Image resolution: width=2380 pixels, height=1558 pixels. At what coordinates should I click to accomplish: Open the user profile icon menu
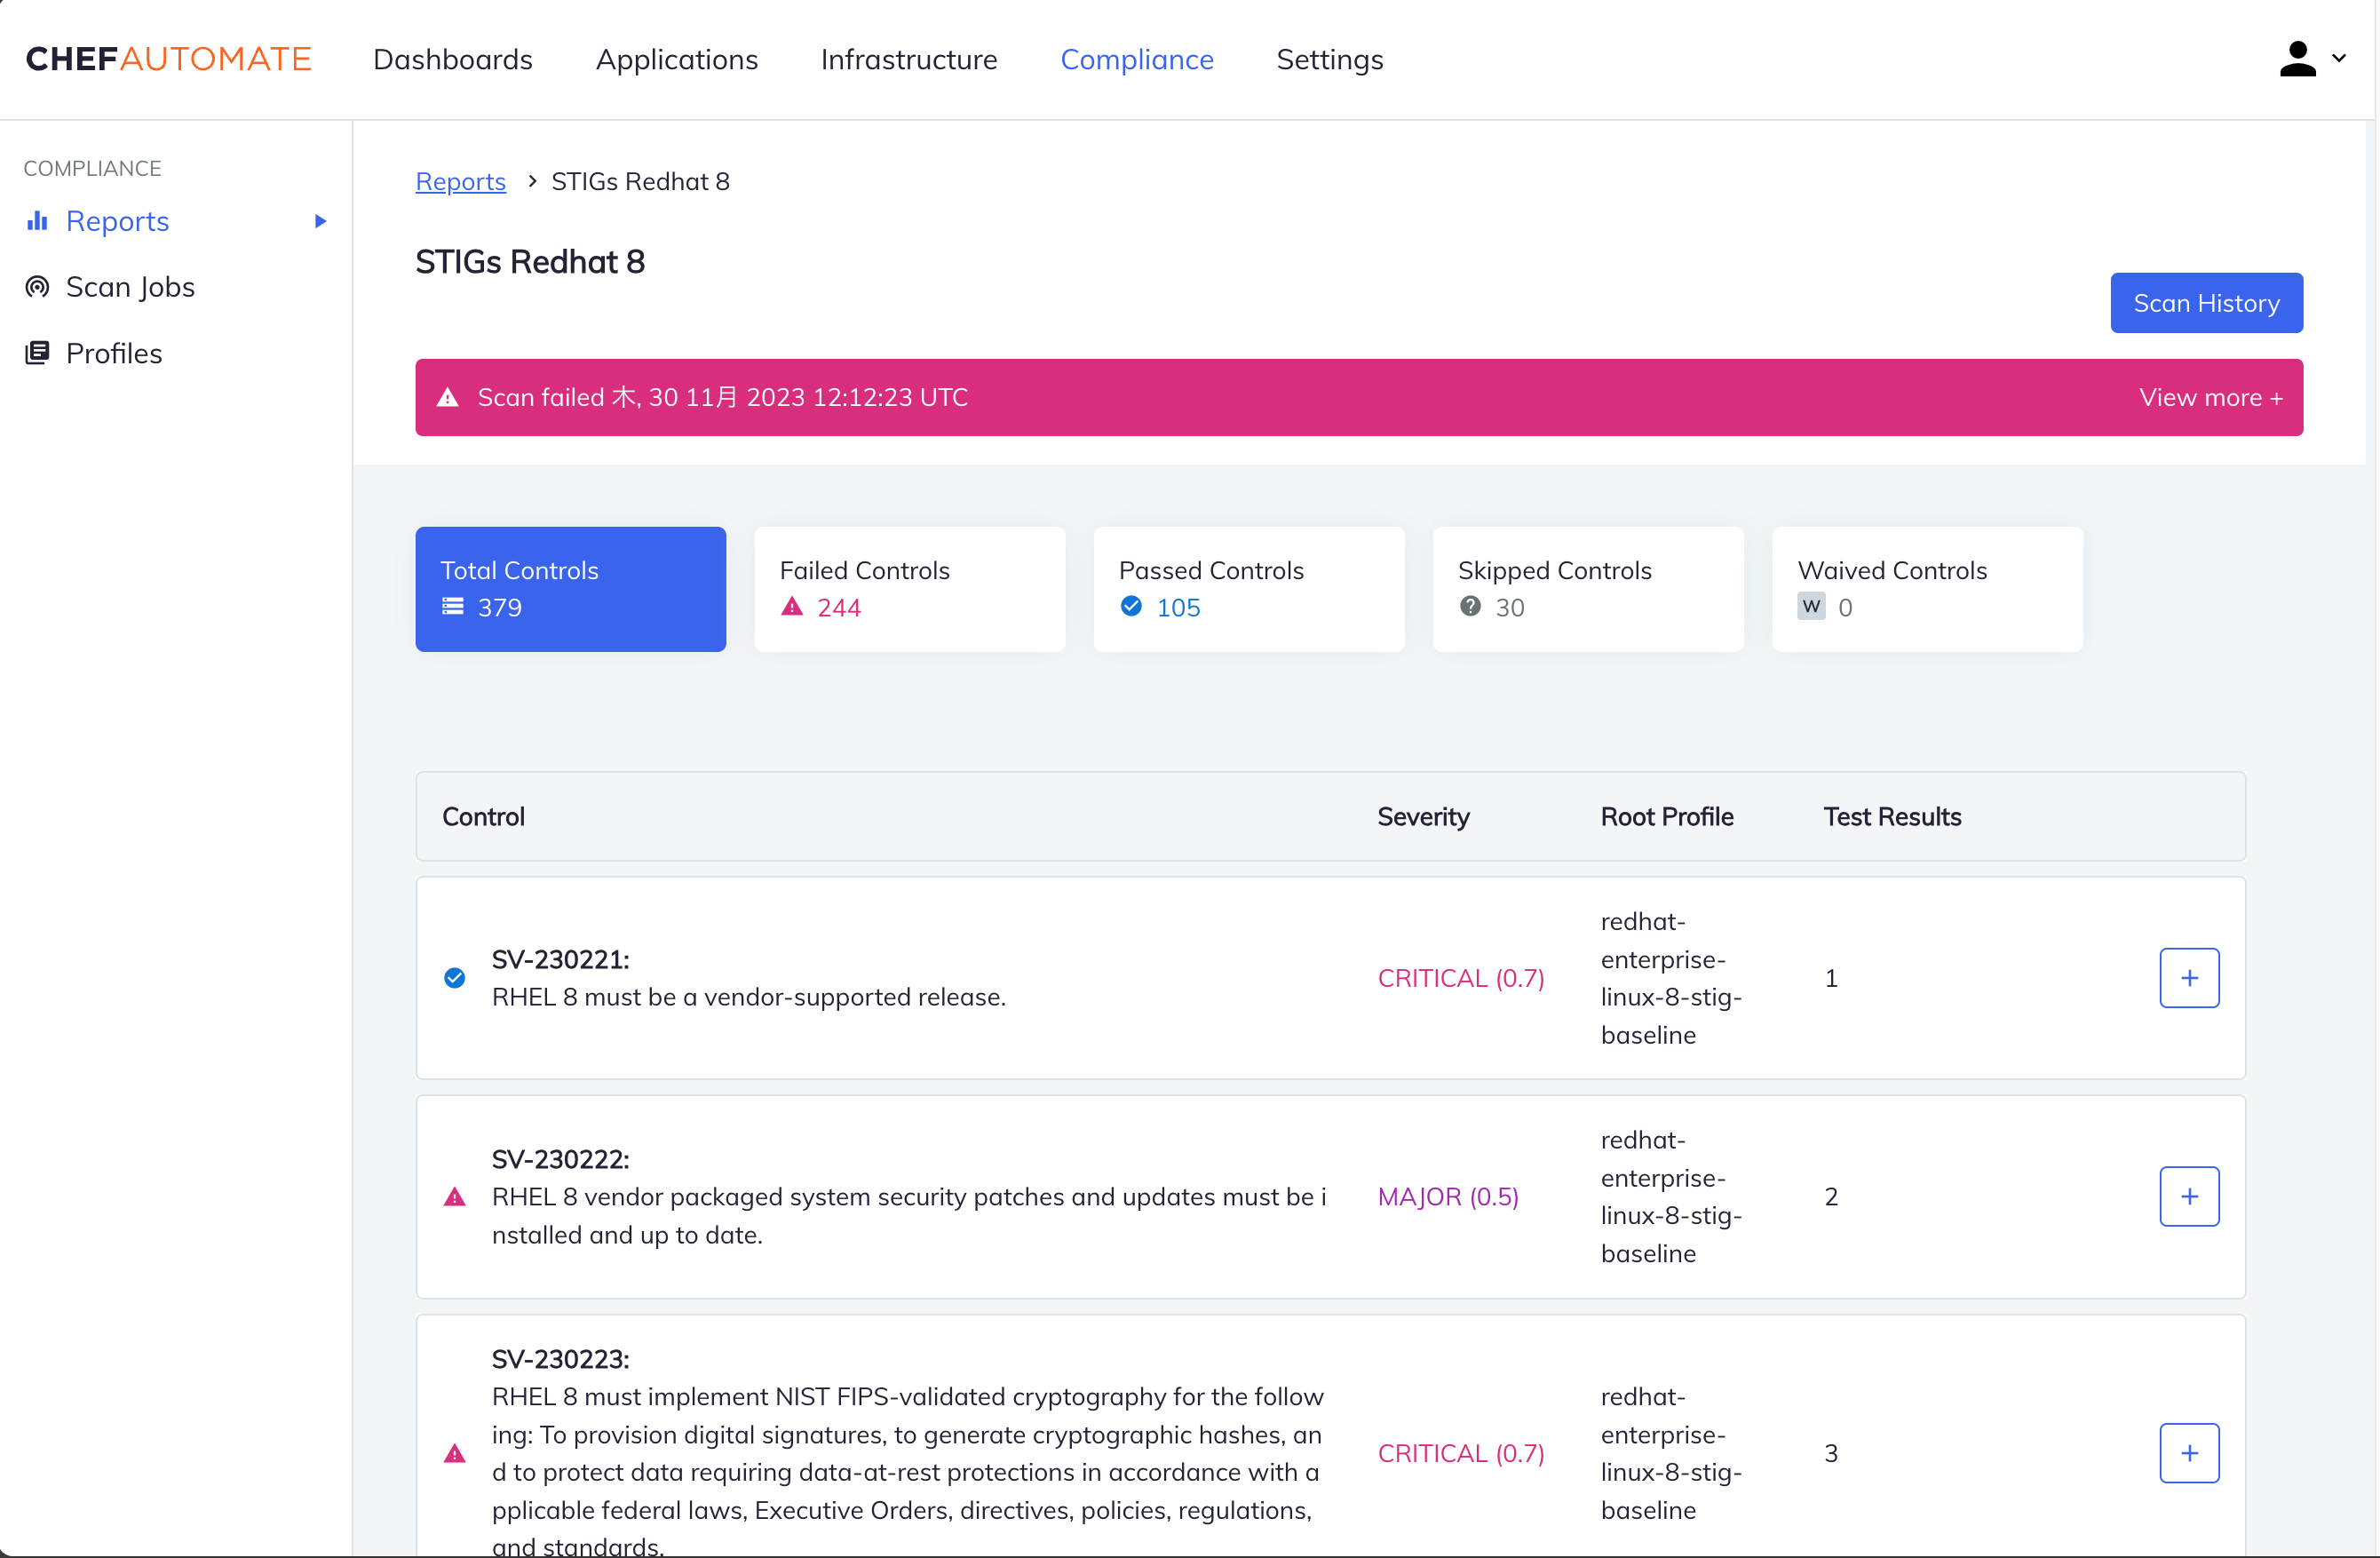pyautogui.click(x=2297, y=59)
